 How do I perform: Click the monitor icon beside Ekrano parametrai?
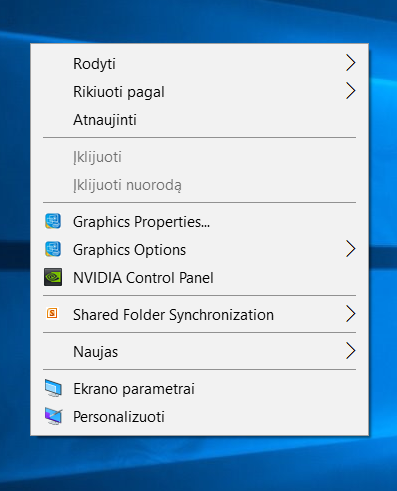coord(53,388)
